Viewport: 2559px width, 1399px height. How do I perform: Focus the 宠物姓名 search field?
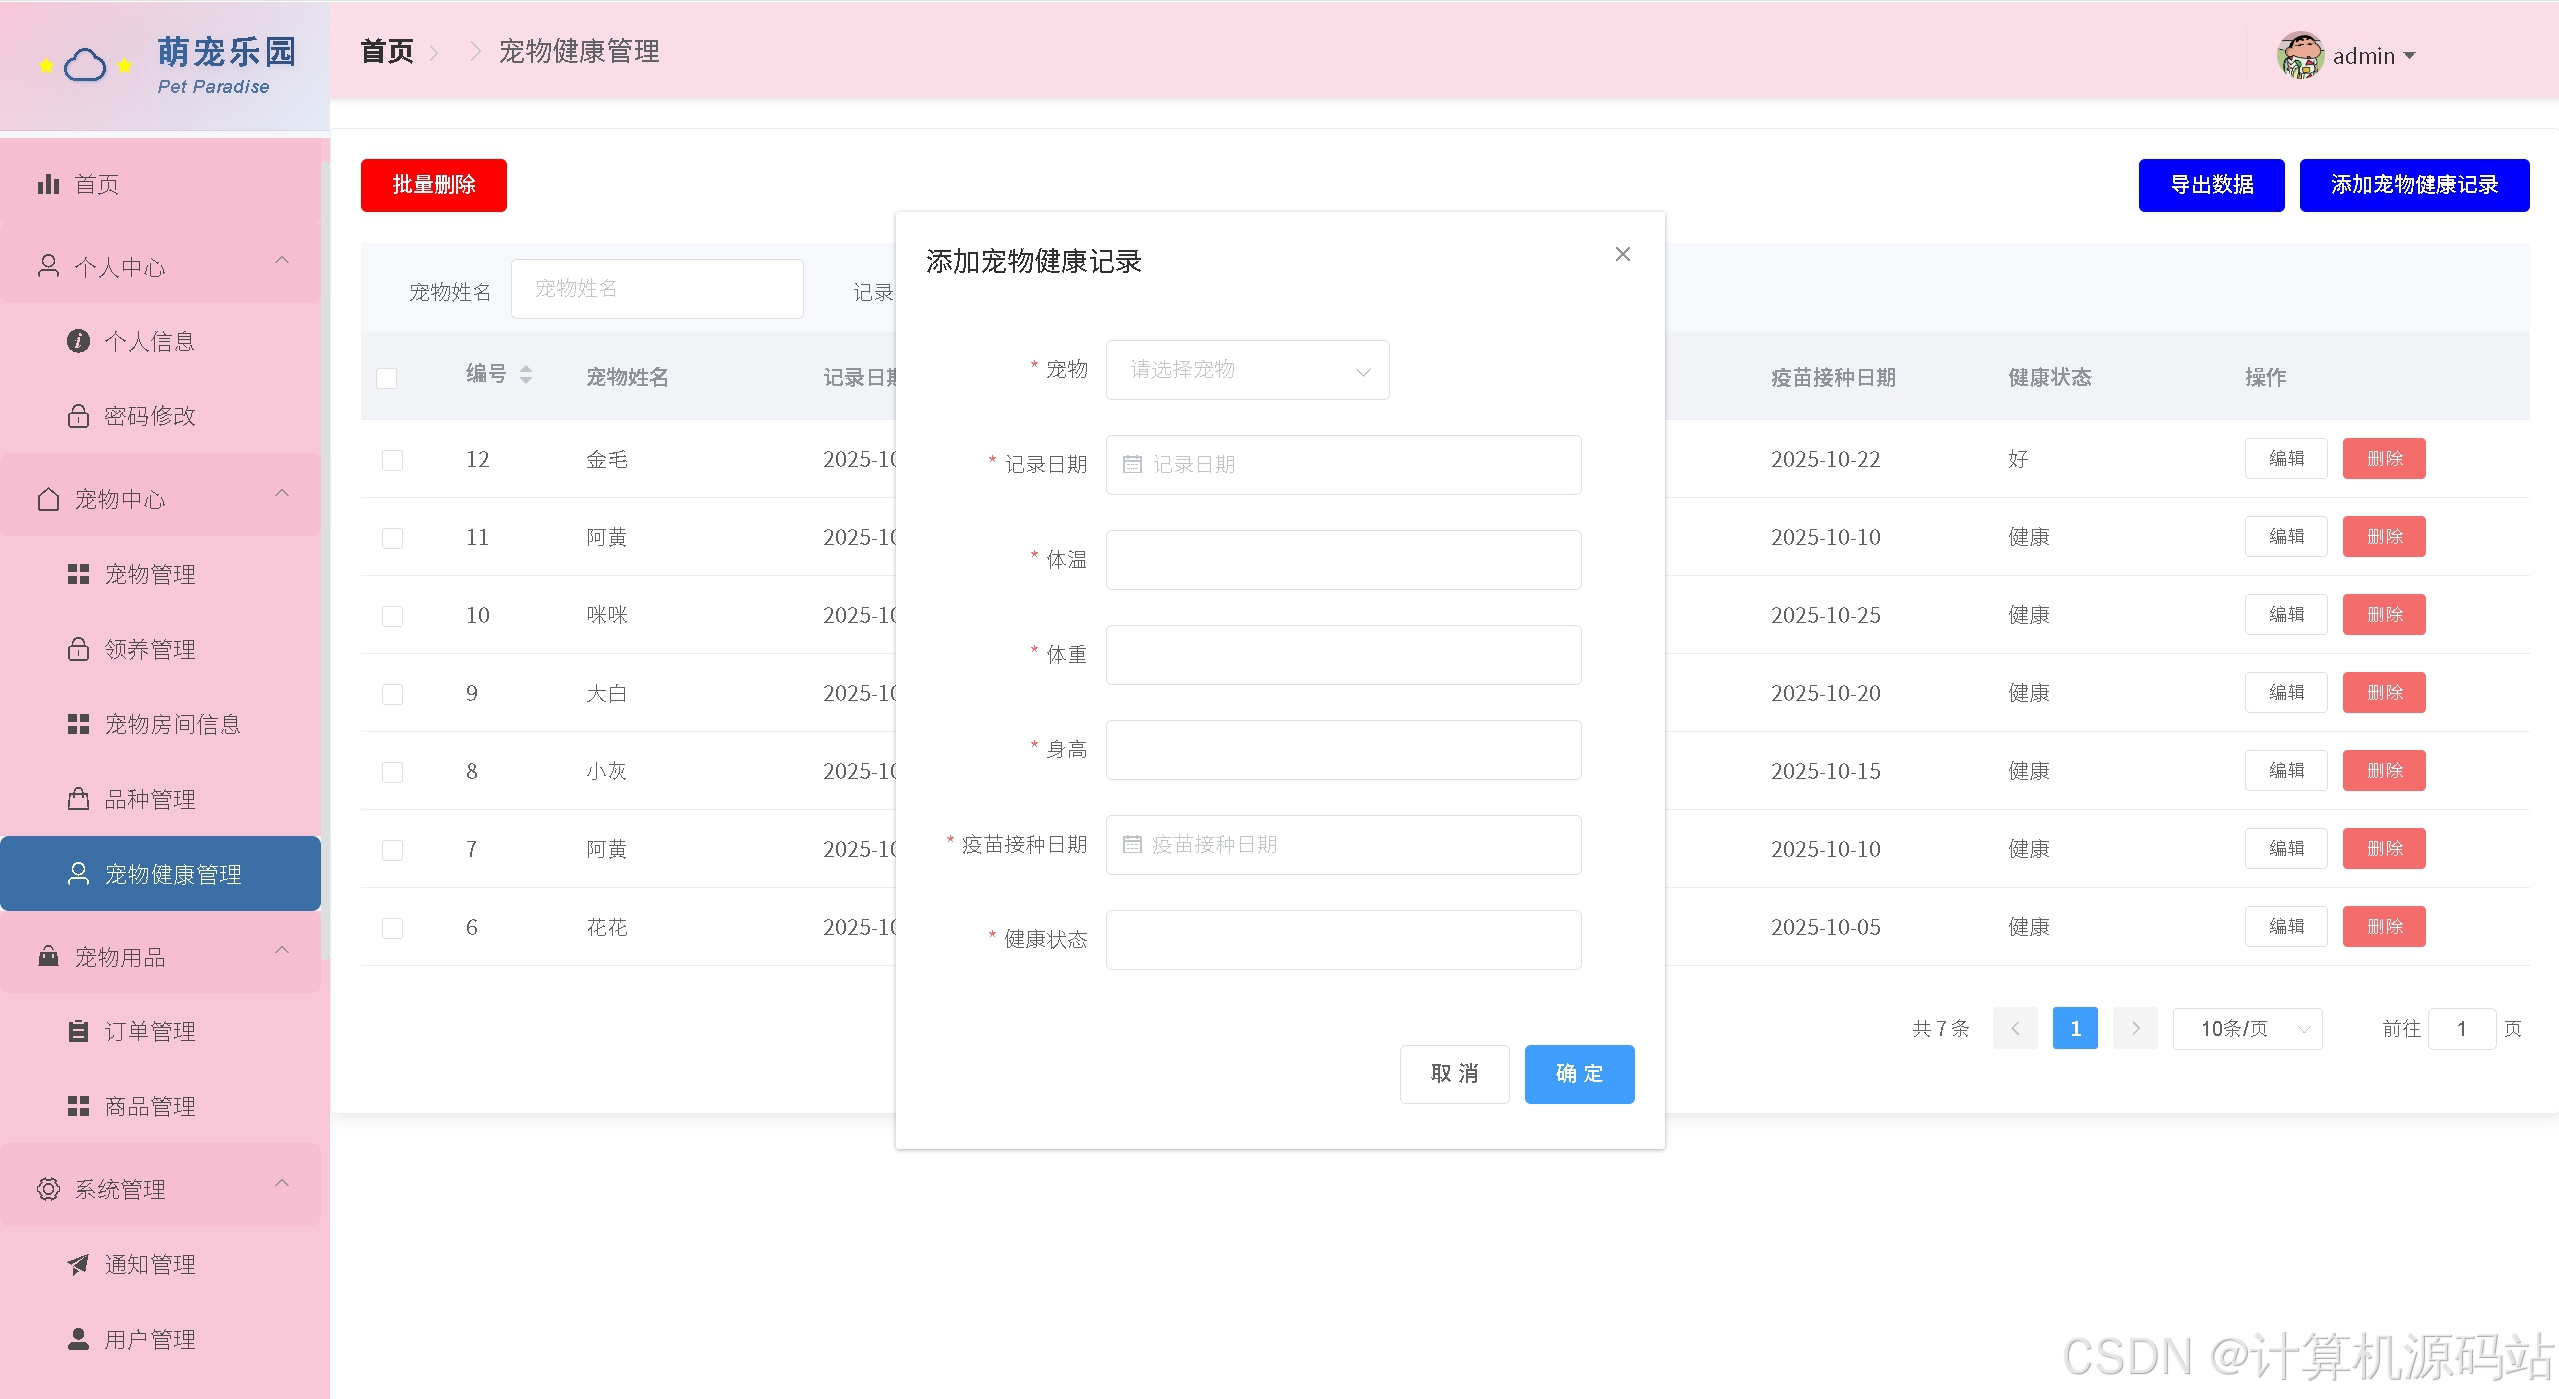[657, 289]
